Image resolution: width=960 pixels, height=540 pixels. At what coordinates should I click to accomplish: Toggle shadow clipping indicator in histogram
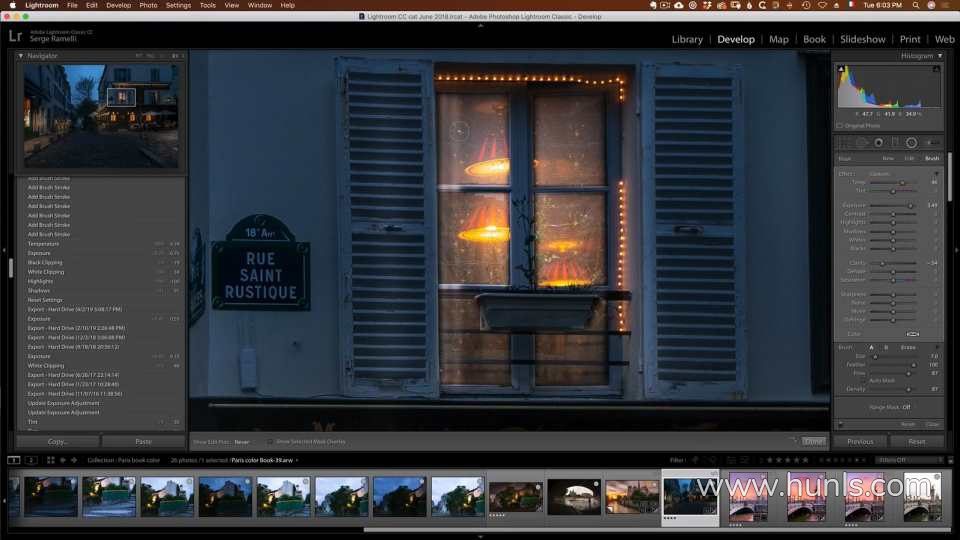click(x=841, y=69)
